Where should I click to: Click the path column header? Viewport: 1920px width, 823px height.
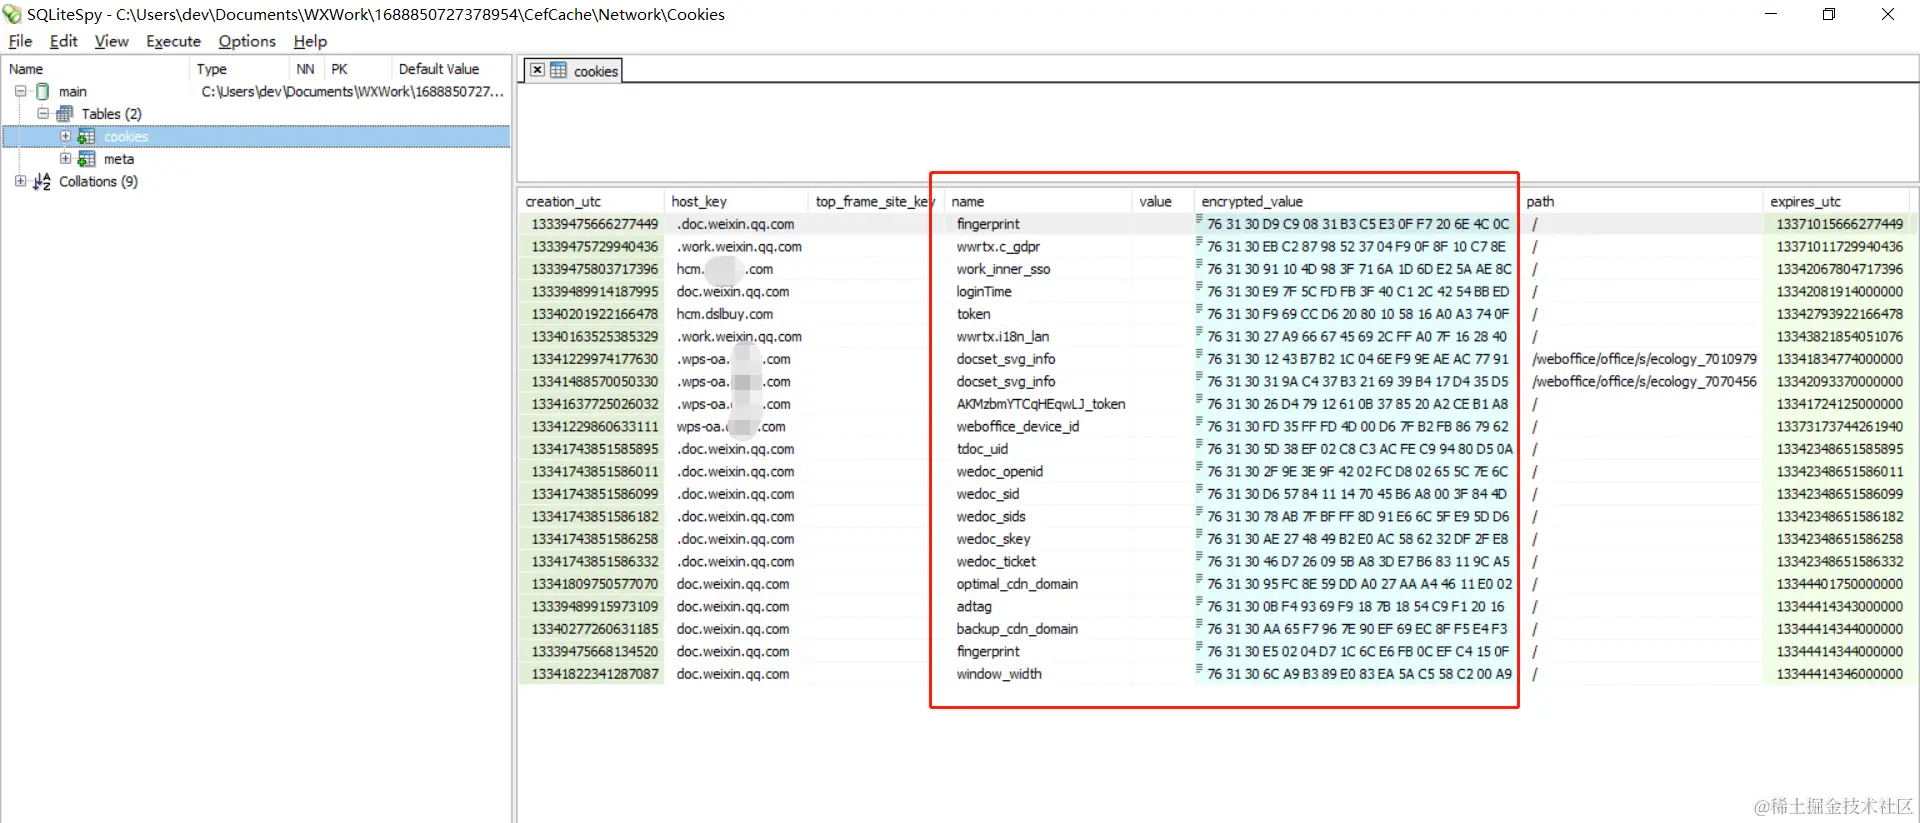coord(1641,201)
